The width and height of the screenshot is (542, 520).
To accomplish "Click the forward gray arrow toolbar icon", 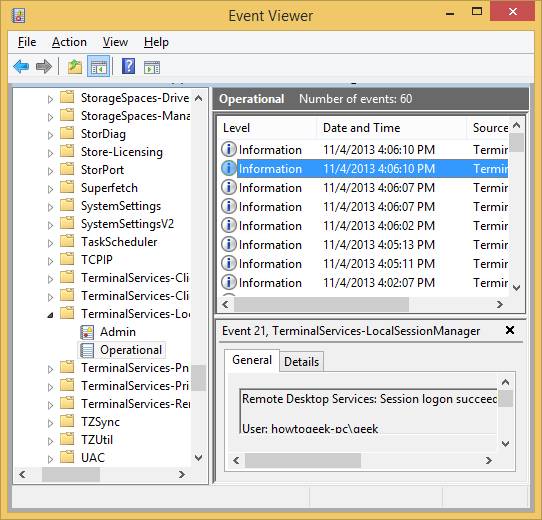I will 44,66.
